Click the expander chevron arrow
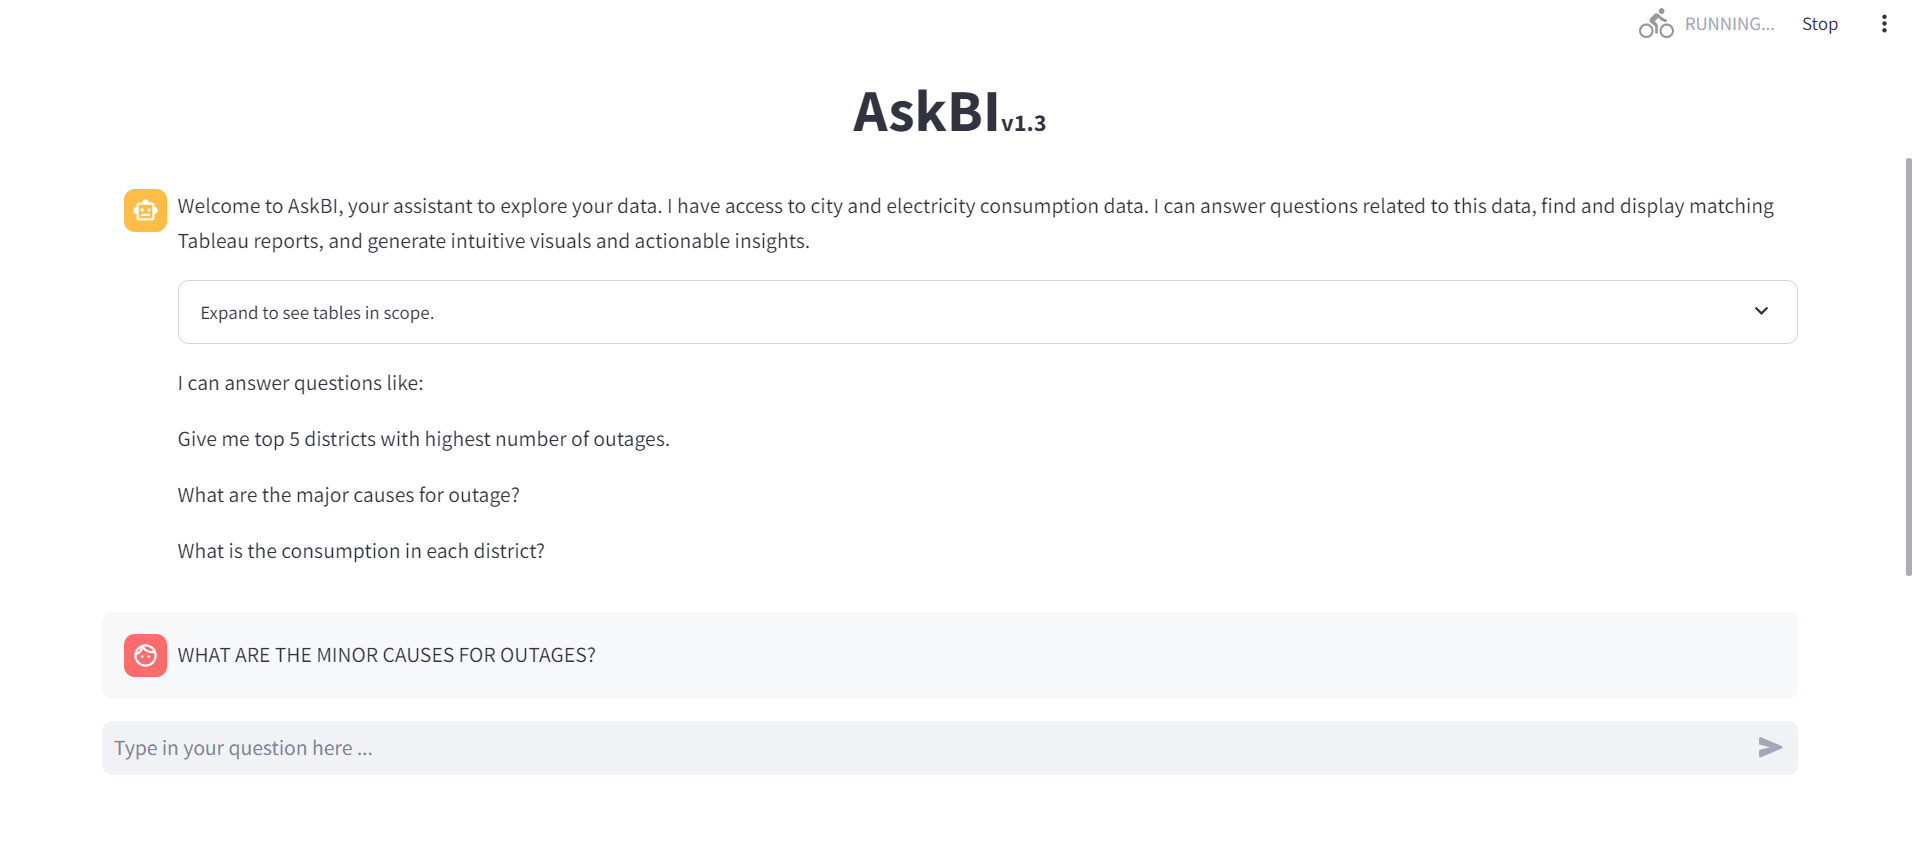Viewport: 1912px width, 858px height. pos(1761,311)
